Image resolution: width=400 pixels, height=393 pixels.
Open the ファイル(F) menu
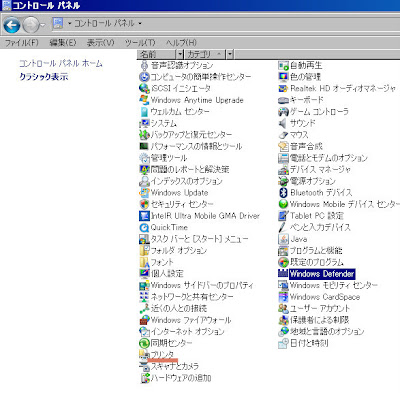point(22,43)
